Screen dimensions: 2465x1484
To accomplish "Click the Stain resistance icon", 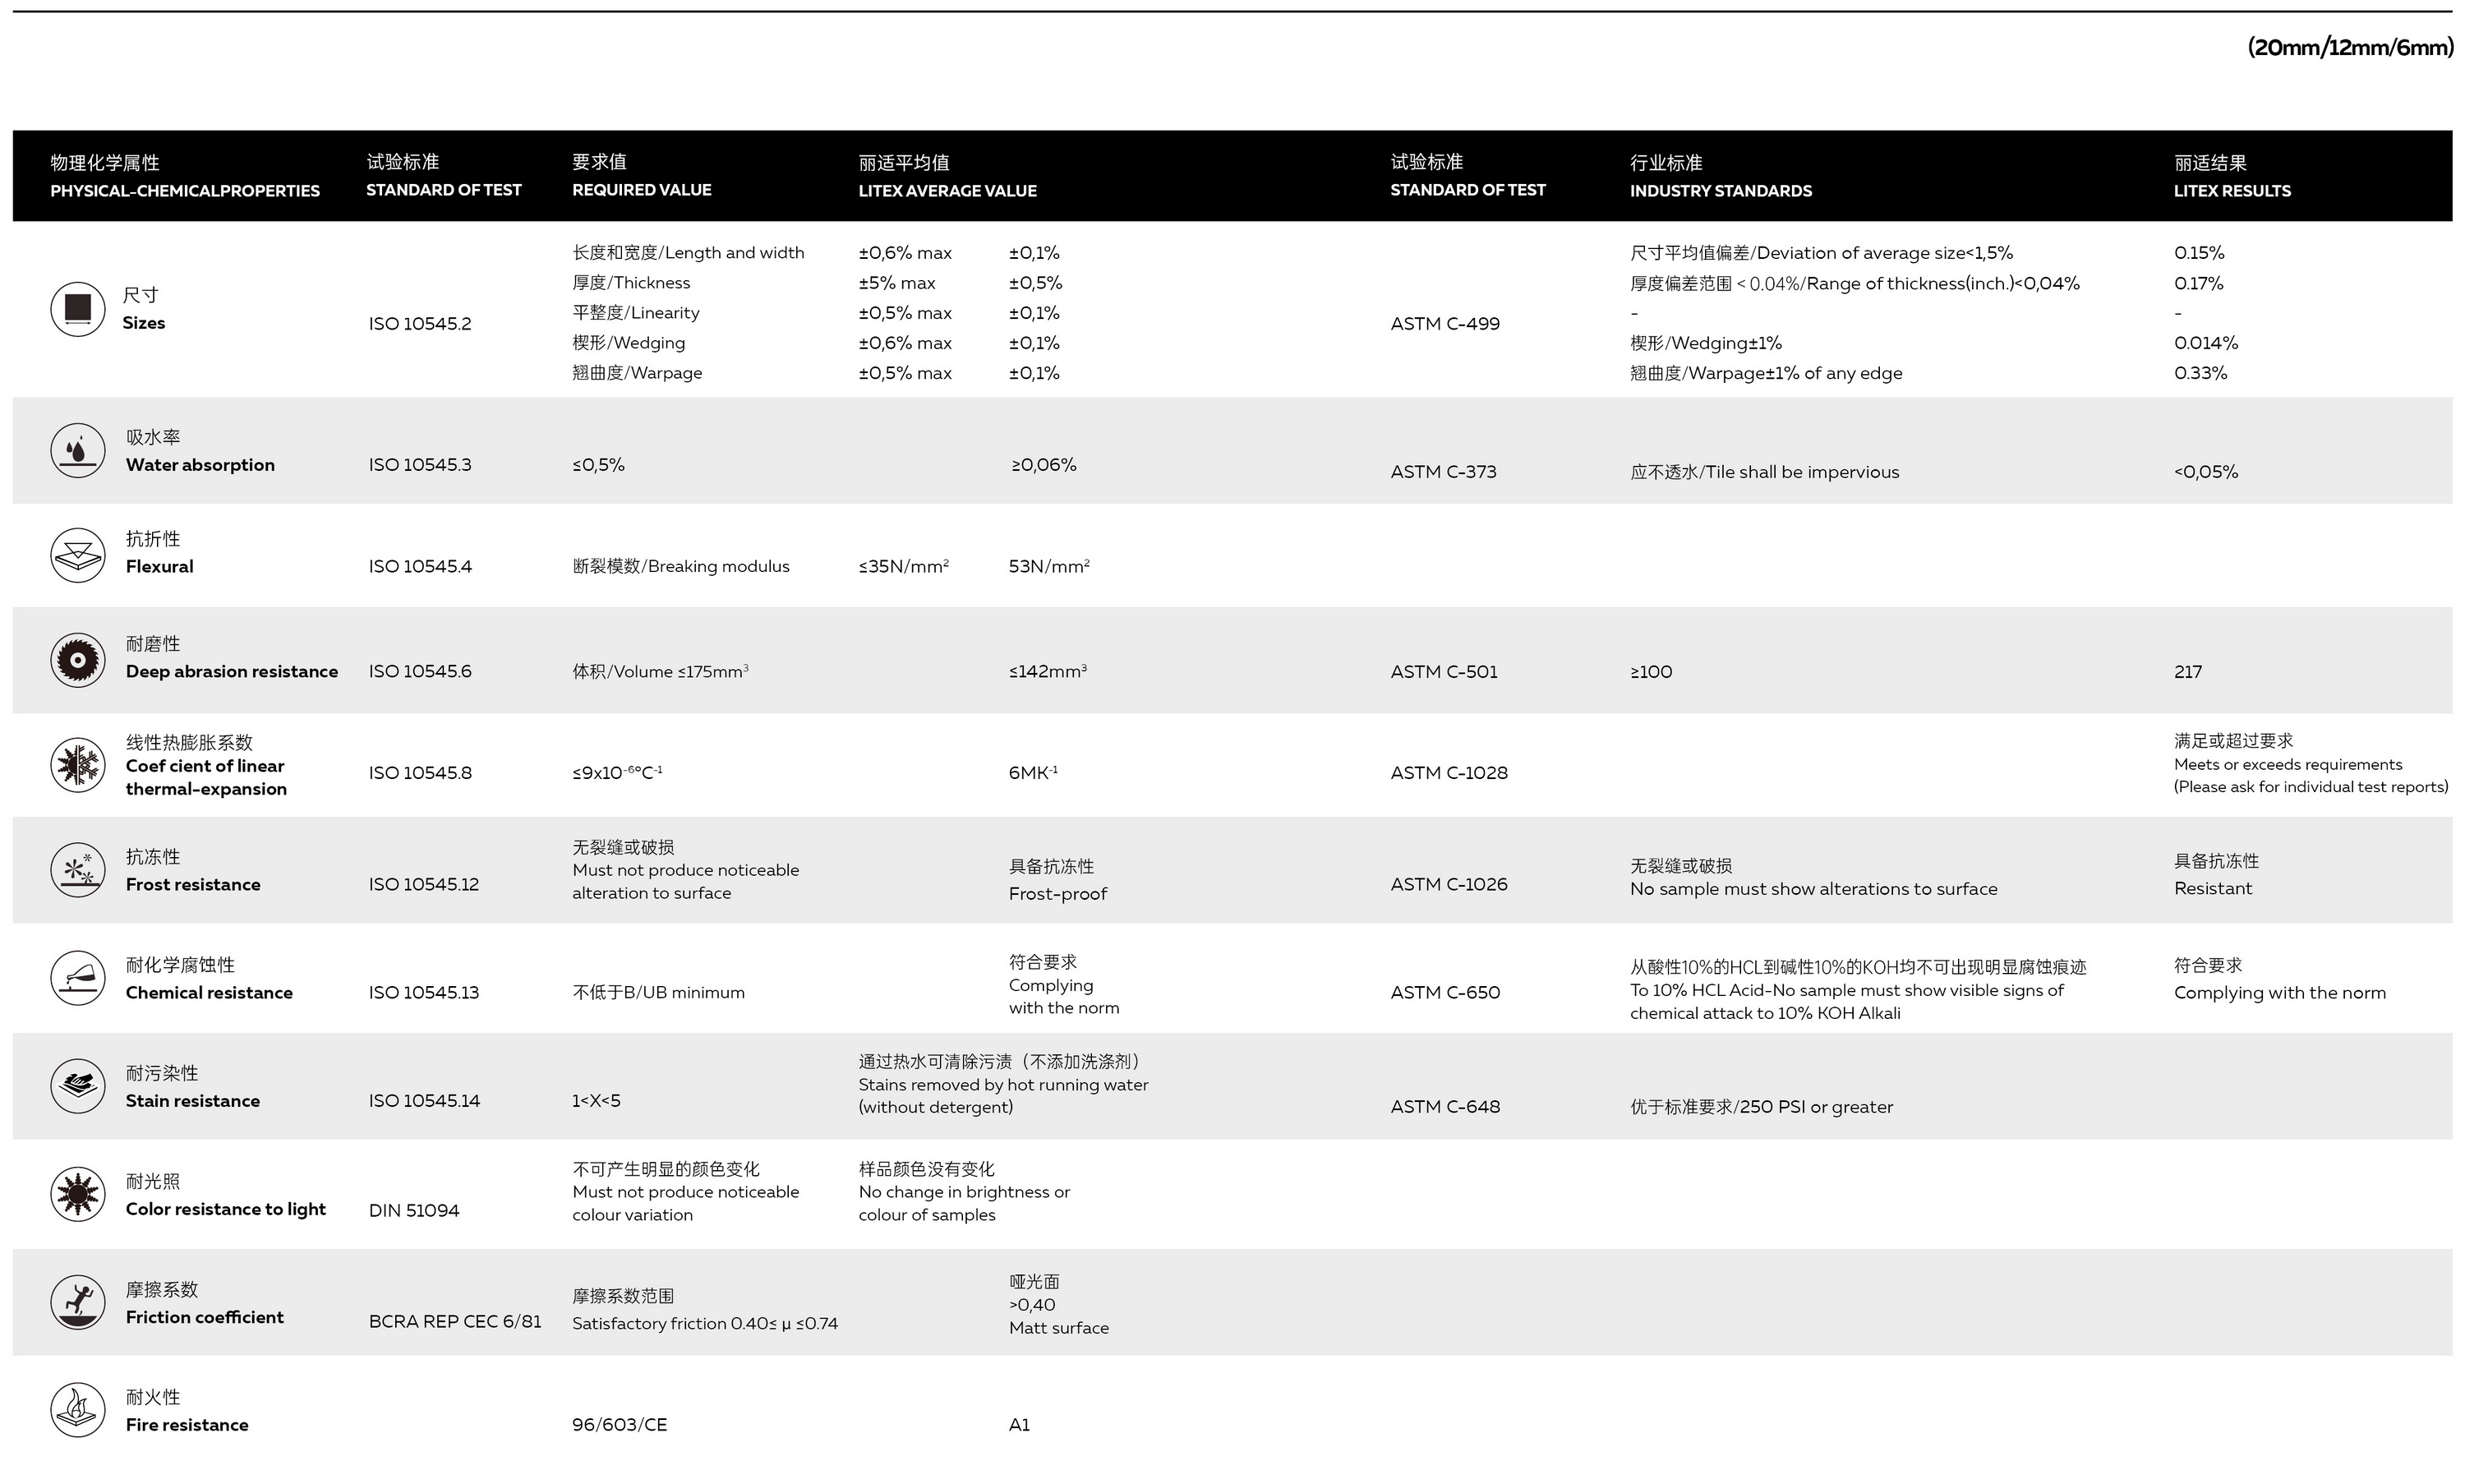I will 78,1086.
